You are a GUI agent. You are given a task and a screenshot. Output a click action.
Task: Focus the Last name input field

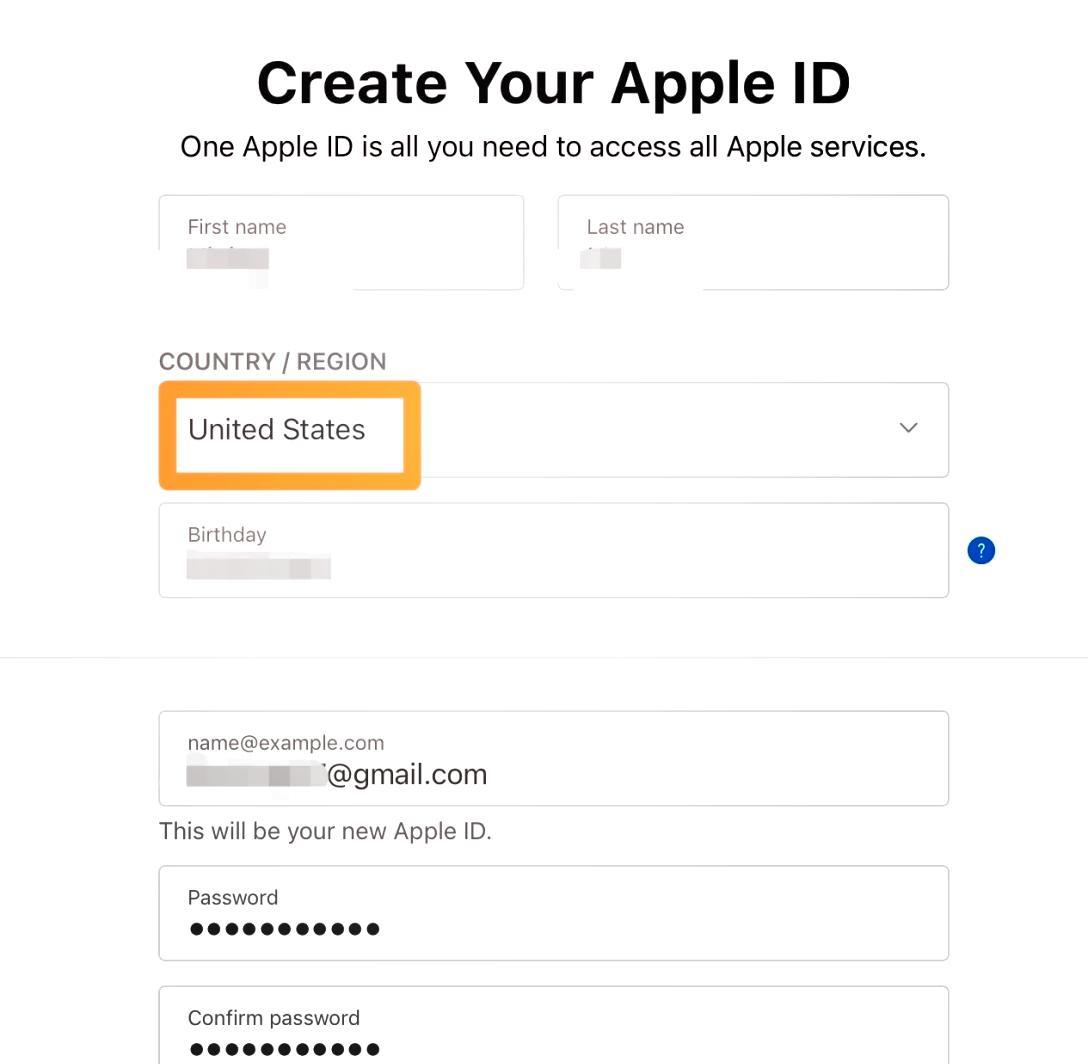tap(753, 242)
